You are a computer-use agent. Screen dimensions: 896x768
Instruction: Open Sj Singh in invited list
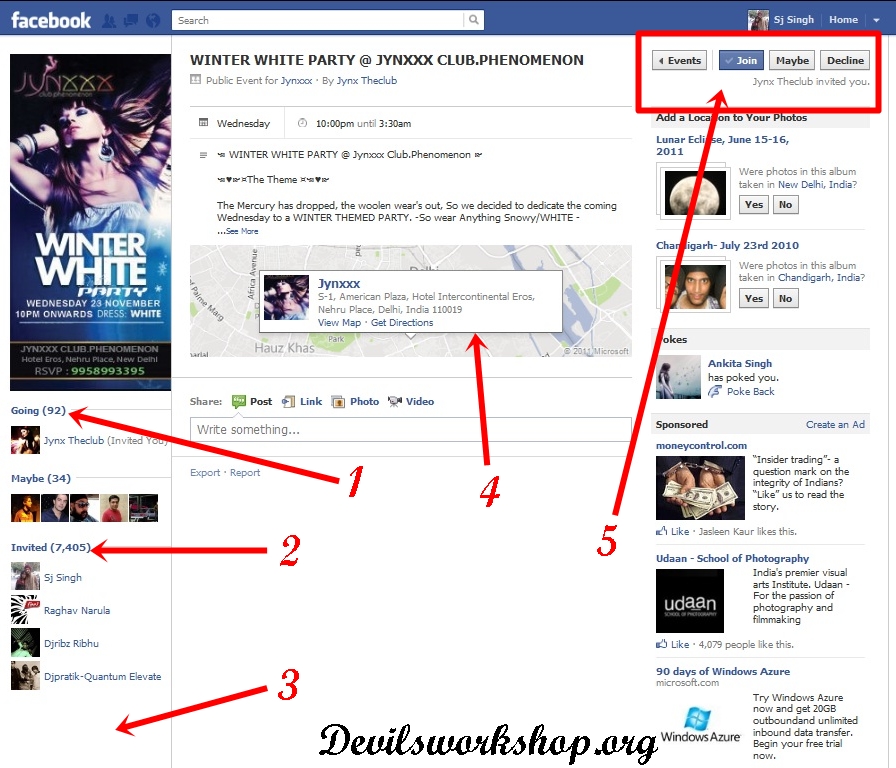pos(63,578)
